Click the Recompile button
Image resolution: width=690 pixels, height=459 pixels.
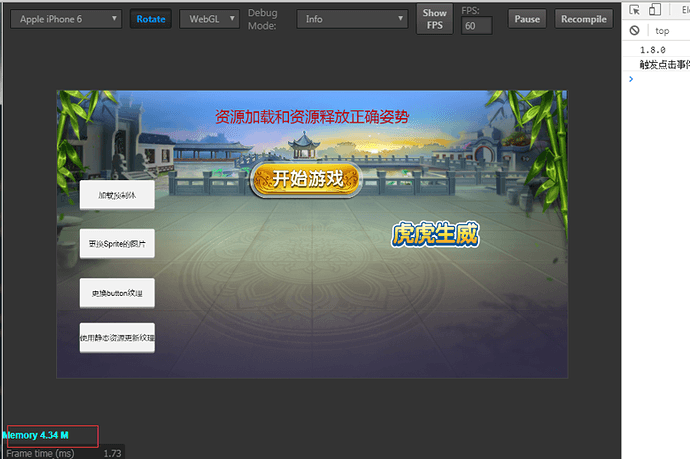point(584,19)
